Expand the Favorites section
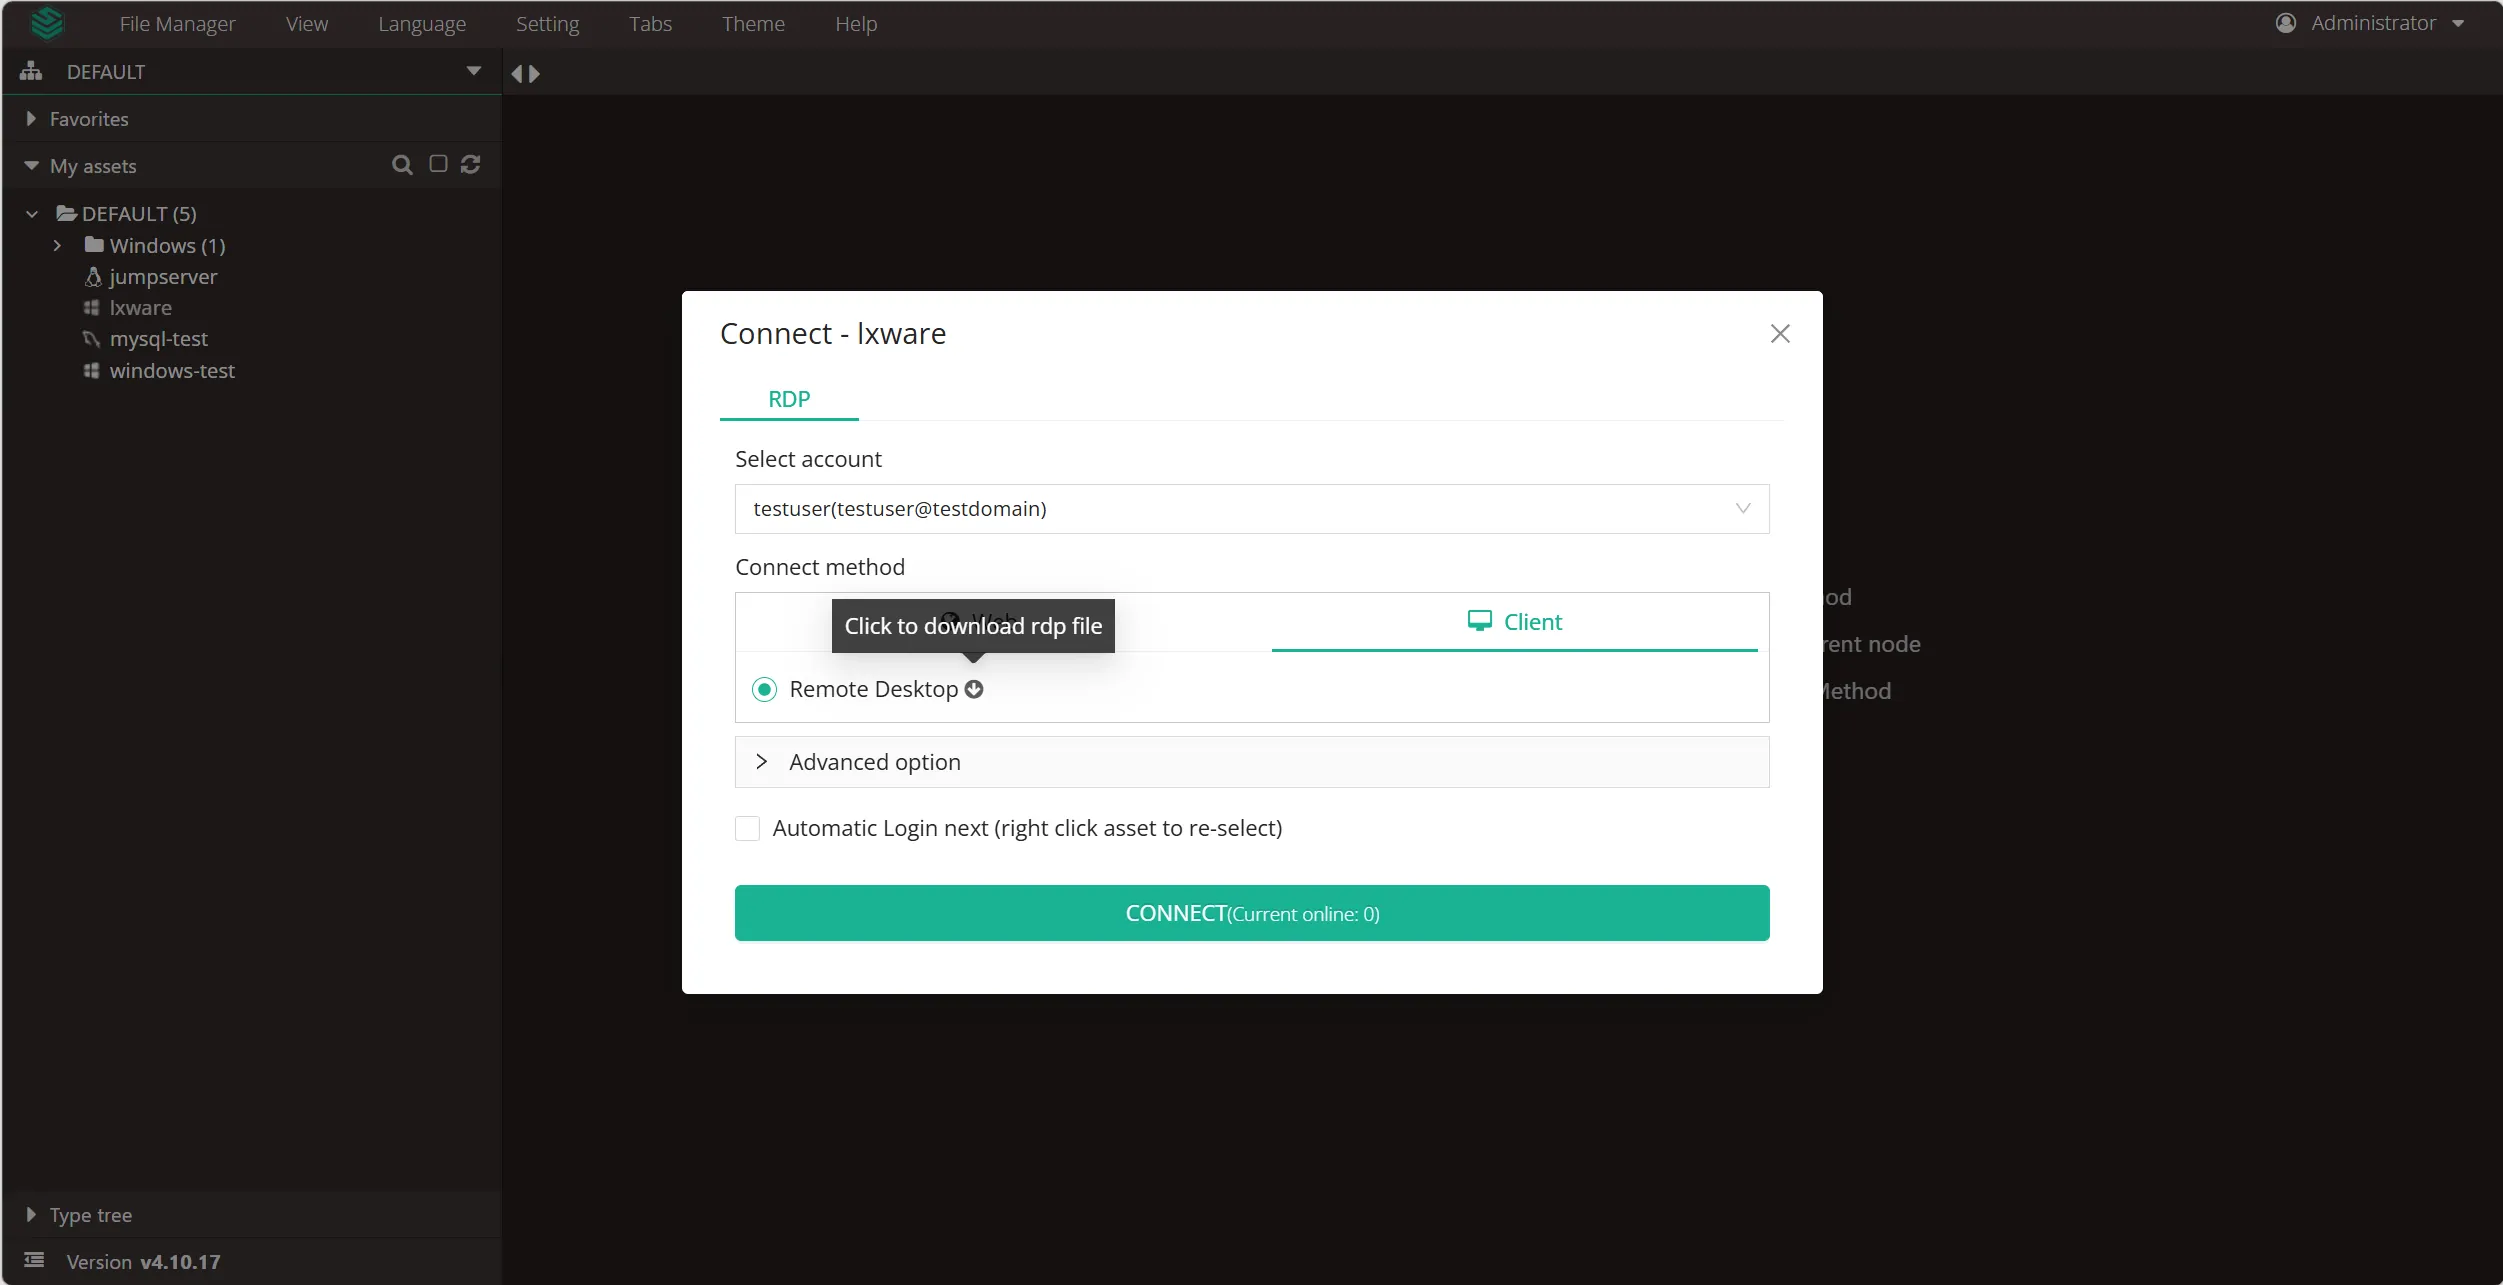 coord(31,118)
